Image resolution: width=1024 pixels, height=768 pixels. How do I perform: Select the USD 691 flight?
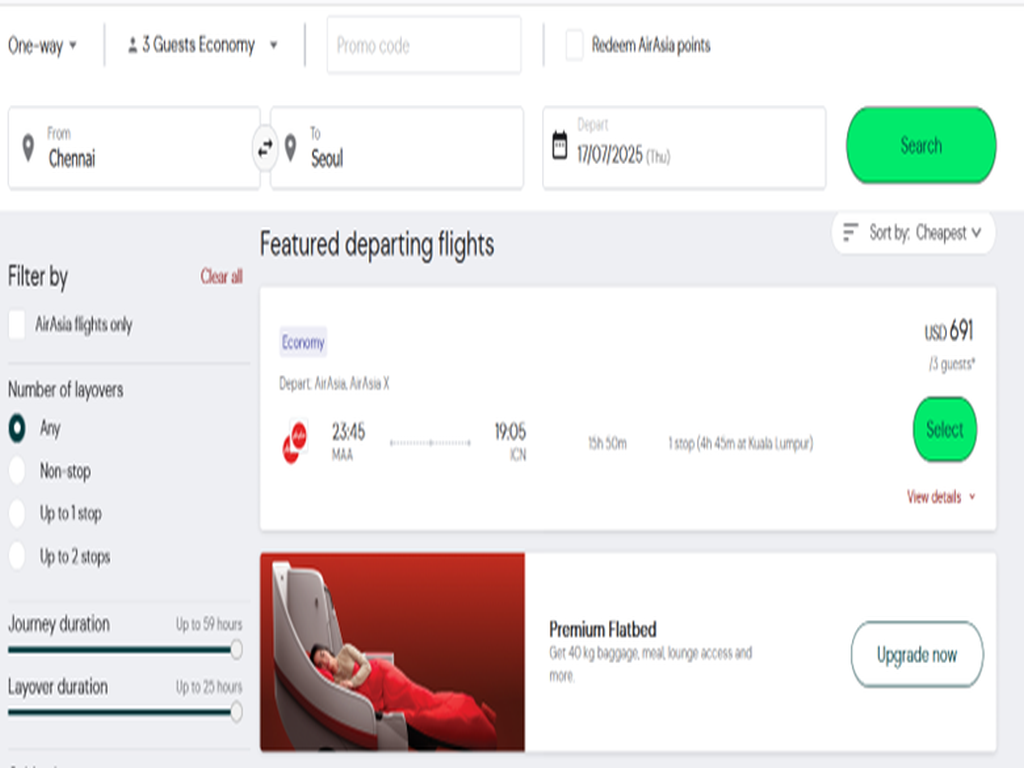point(943,430)
